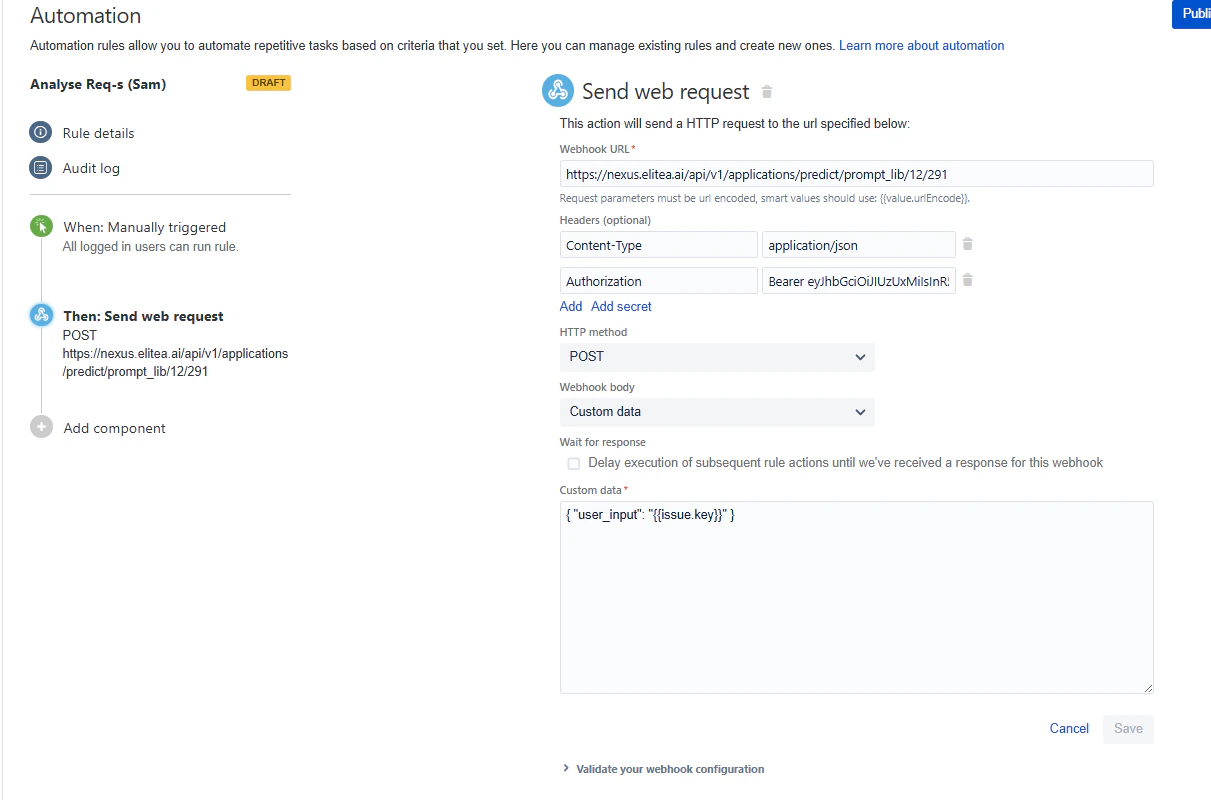Save the web request configuration
Image resolution: width=1211 pixels, height=800 pixels.
point(1127,728)
